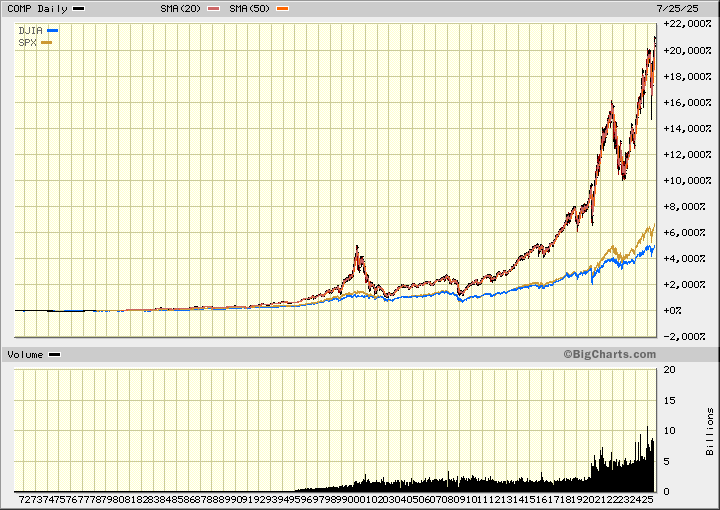720x510 pixels.
Task: Click the 15 volume axis label
Action: click(669, 401)
